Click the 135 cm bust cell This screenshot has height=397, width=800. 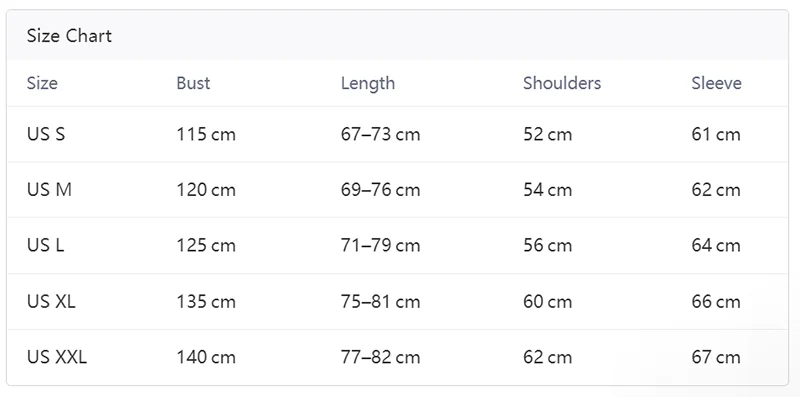[x=206, y=302]
